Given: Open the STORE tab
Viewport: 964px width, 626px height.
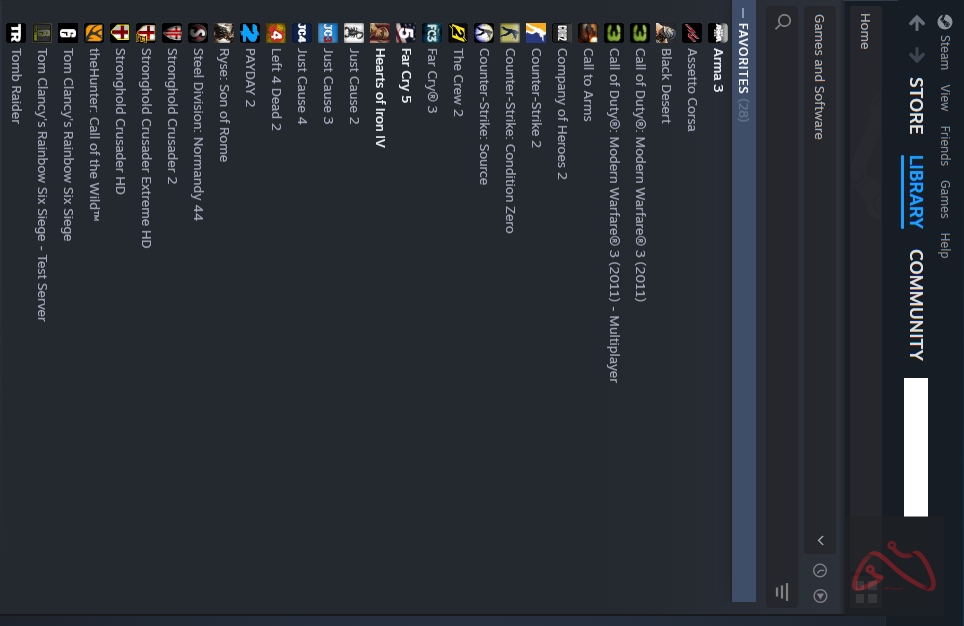Looking at the screenshot, I should pos(916,106).
